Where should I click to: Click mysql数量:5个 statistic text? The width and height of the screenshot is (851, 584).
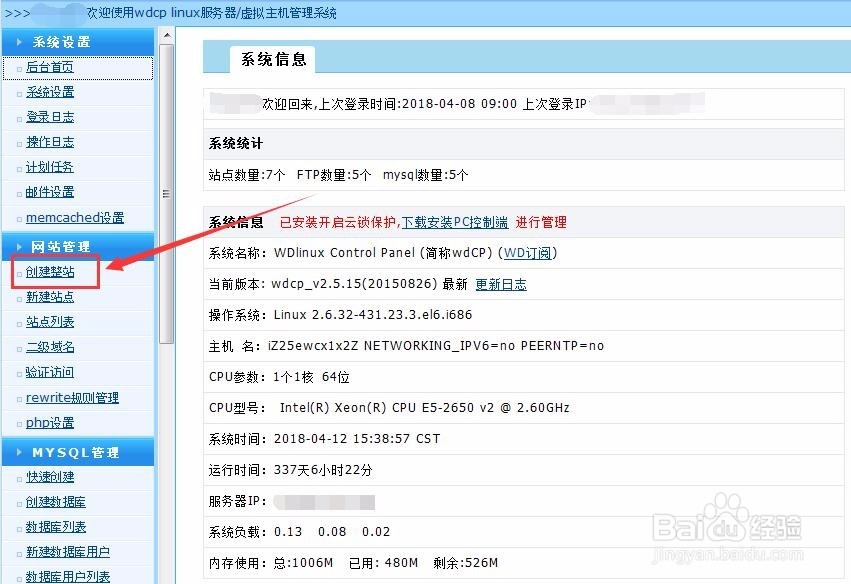(426, 175)
